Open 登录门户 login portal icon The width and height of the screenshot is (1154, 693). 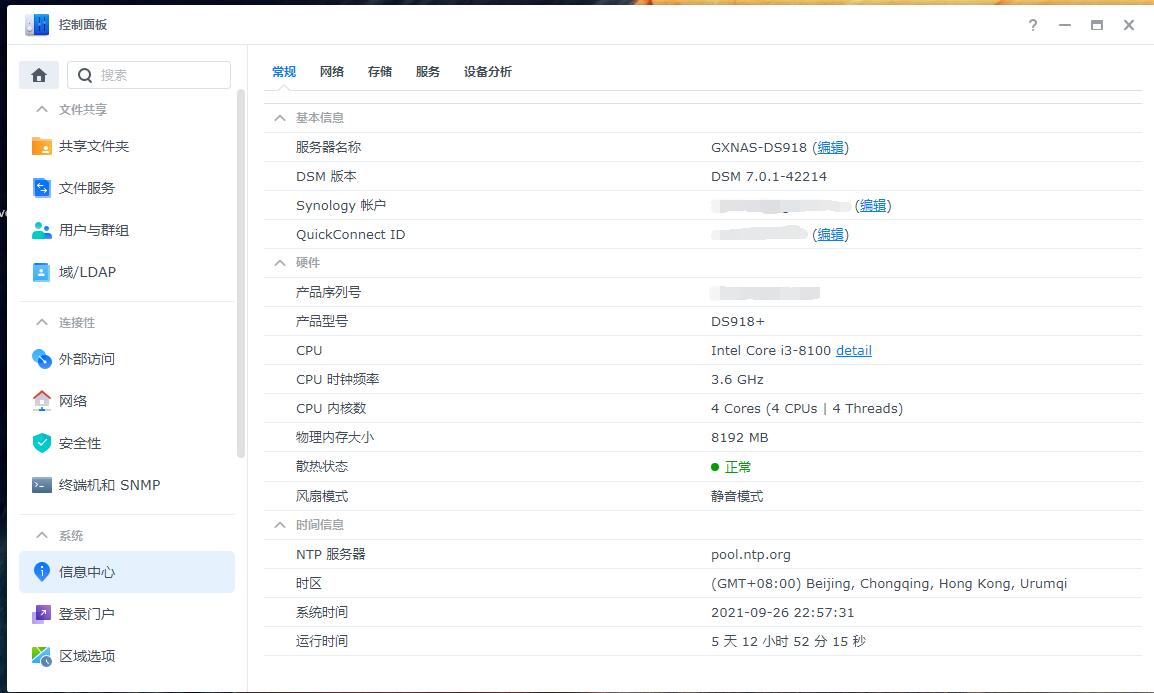pos(41,614)
